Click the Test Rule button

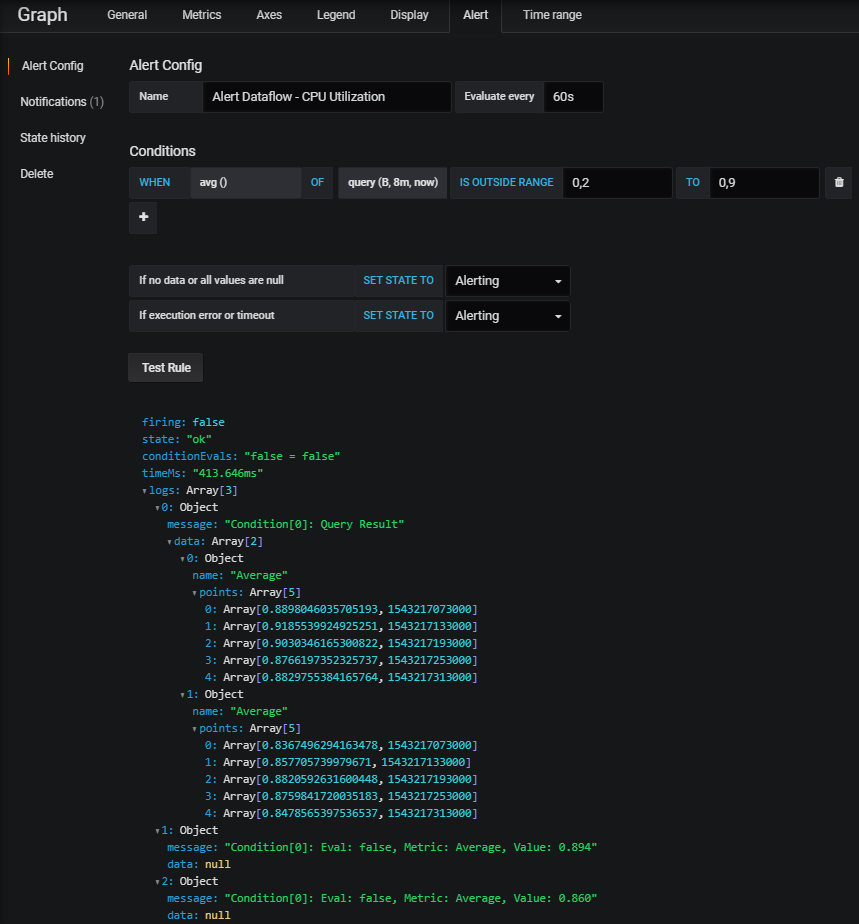point(165,367)
